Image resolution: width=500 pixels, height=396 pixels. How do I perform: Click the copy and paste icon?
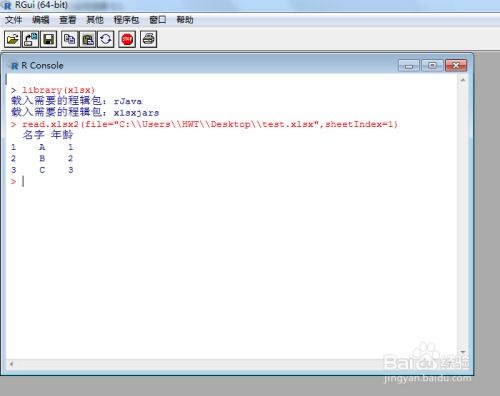pyautogui.click(x=106, y=39)
